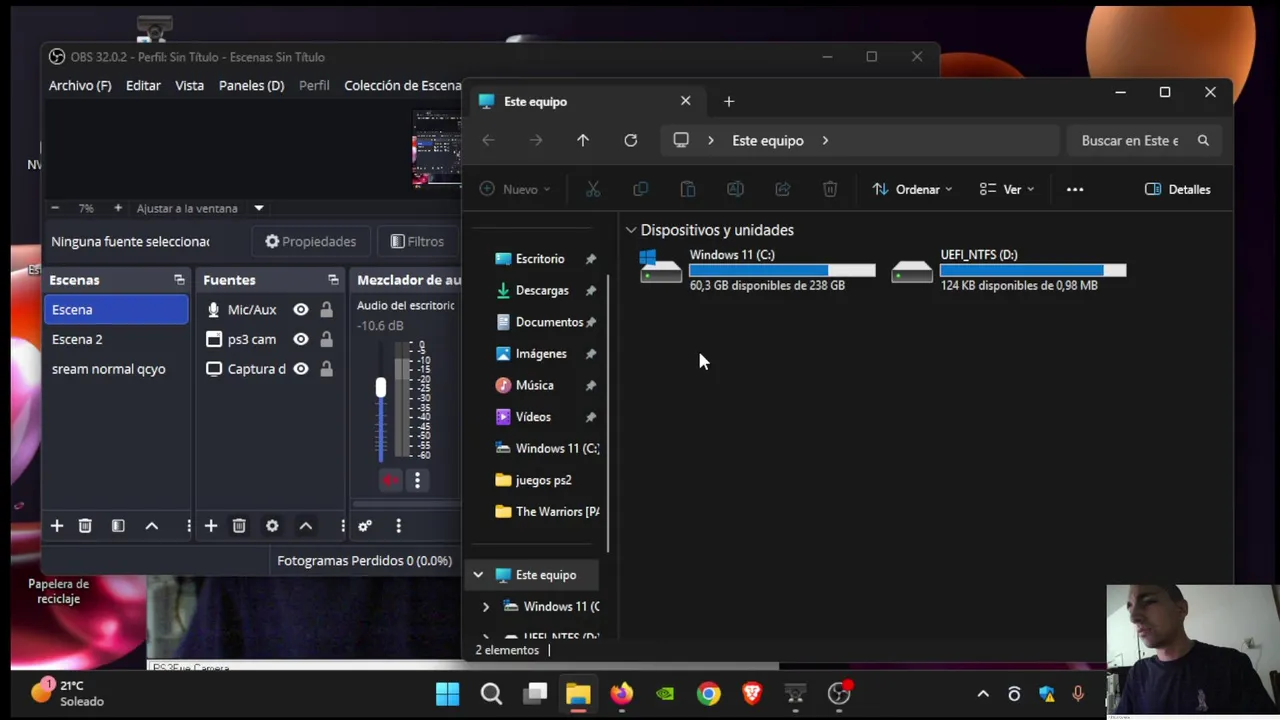Screen dimensions: 1280x720
Task: Click UEFI_NTFS (D:) drive usage bar
Action: click(x=1033, y=270)
